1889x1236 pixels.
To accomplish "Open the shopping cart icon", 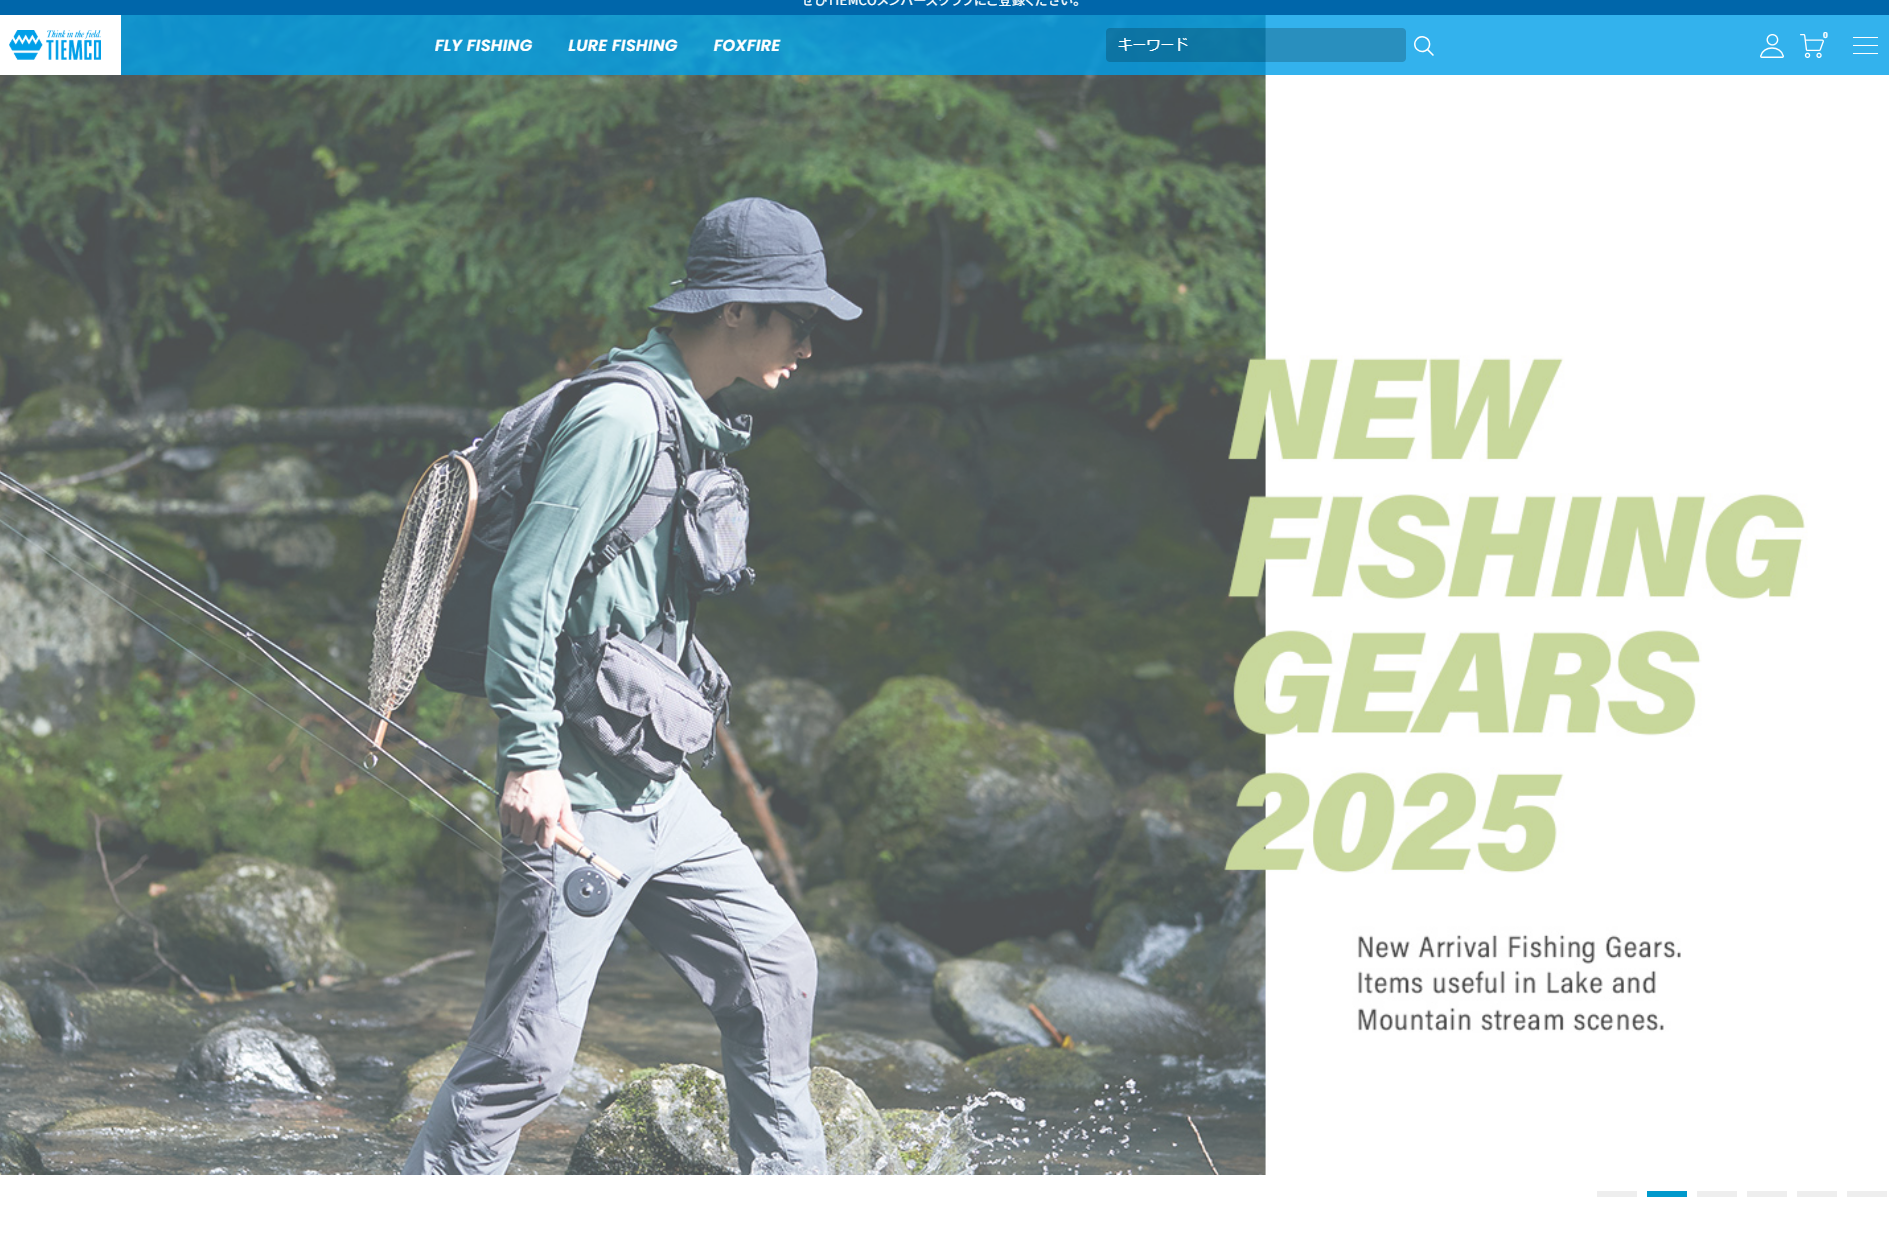I will tap(1811, 46).
